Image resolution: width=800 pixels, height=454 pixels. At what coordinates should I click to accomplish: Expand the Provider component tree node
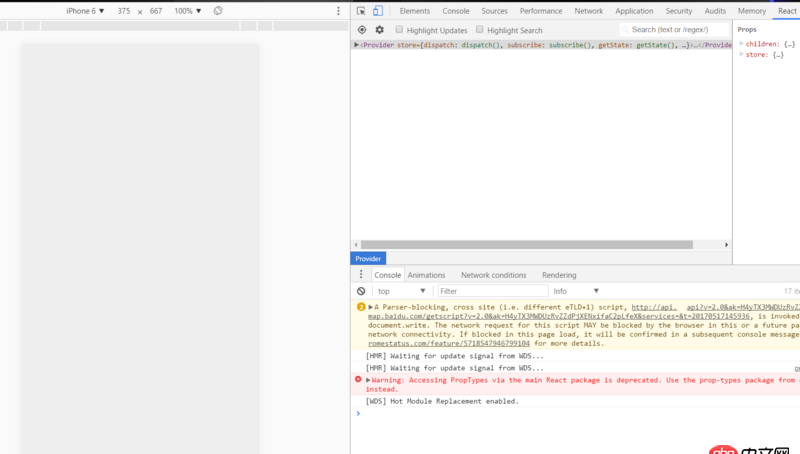point(356,45)
